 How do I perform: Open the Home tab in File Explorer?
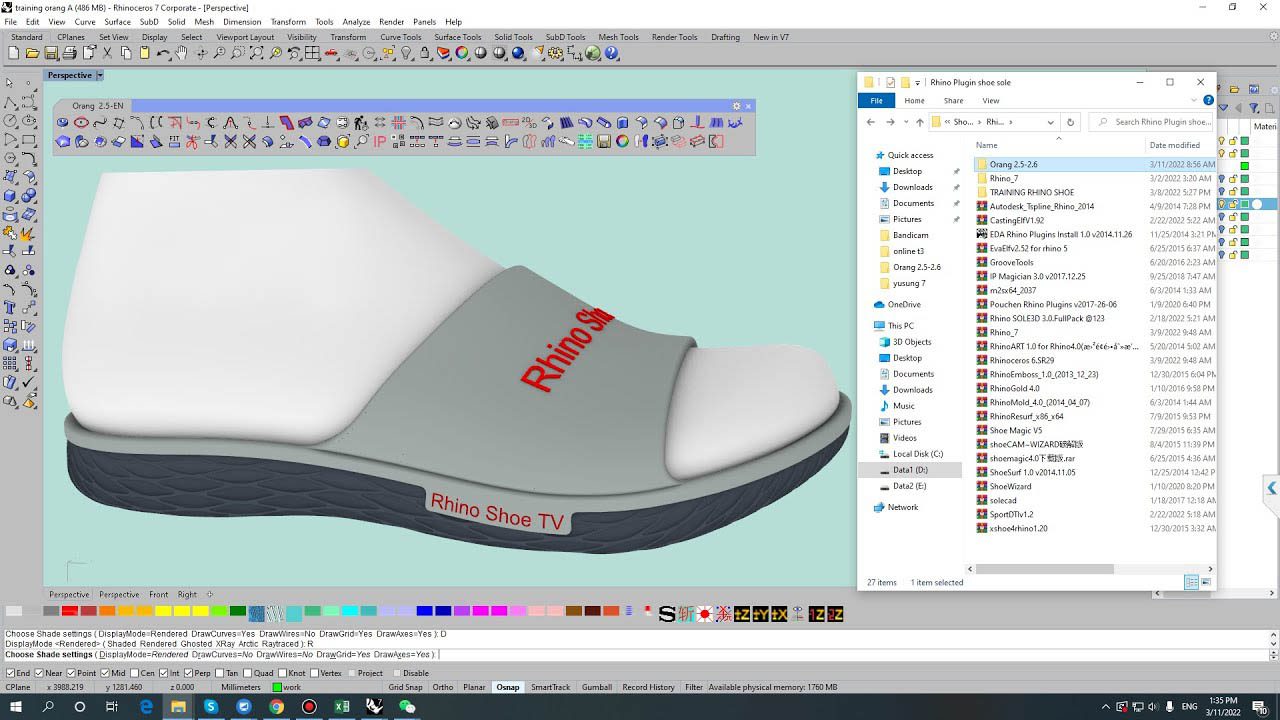tap(914, 100)
